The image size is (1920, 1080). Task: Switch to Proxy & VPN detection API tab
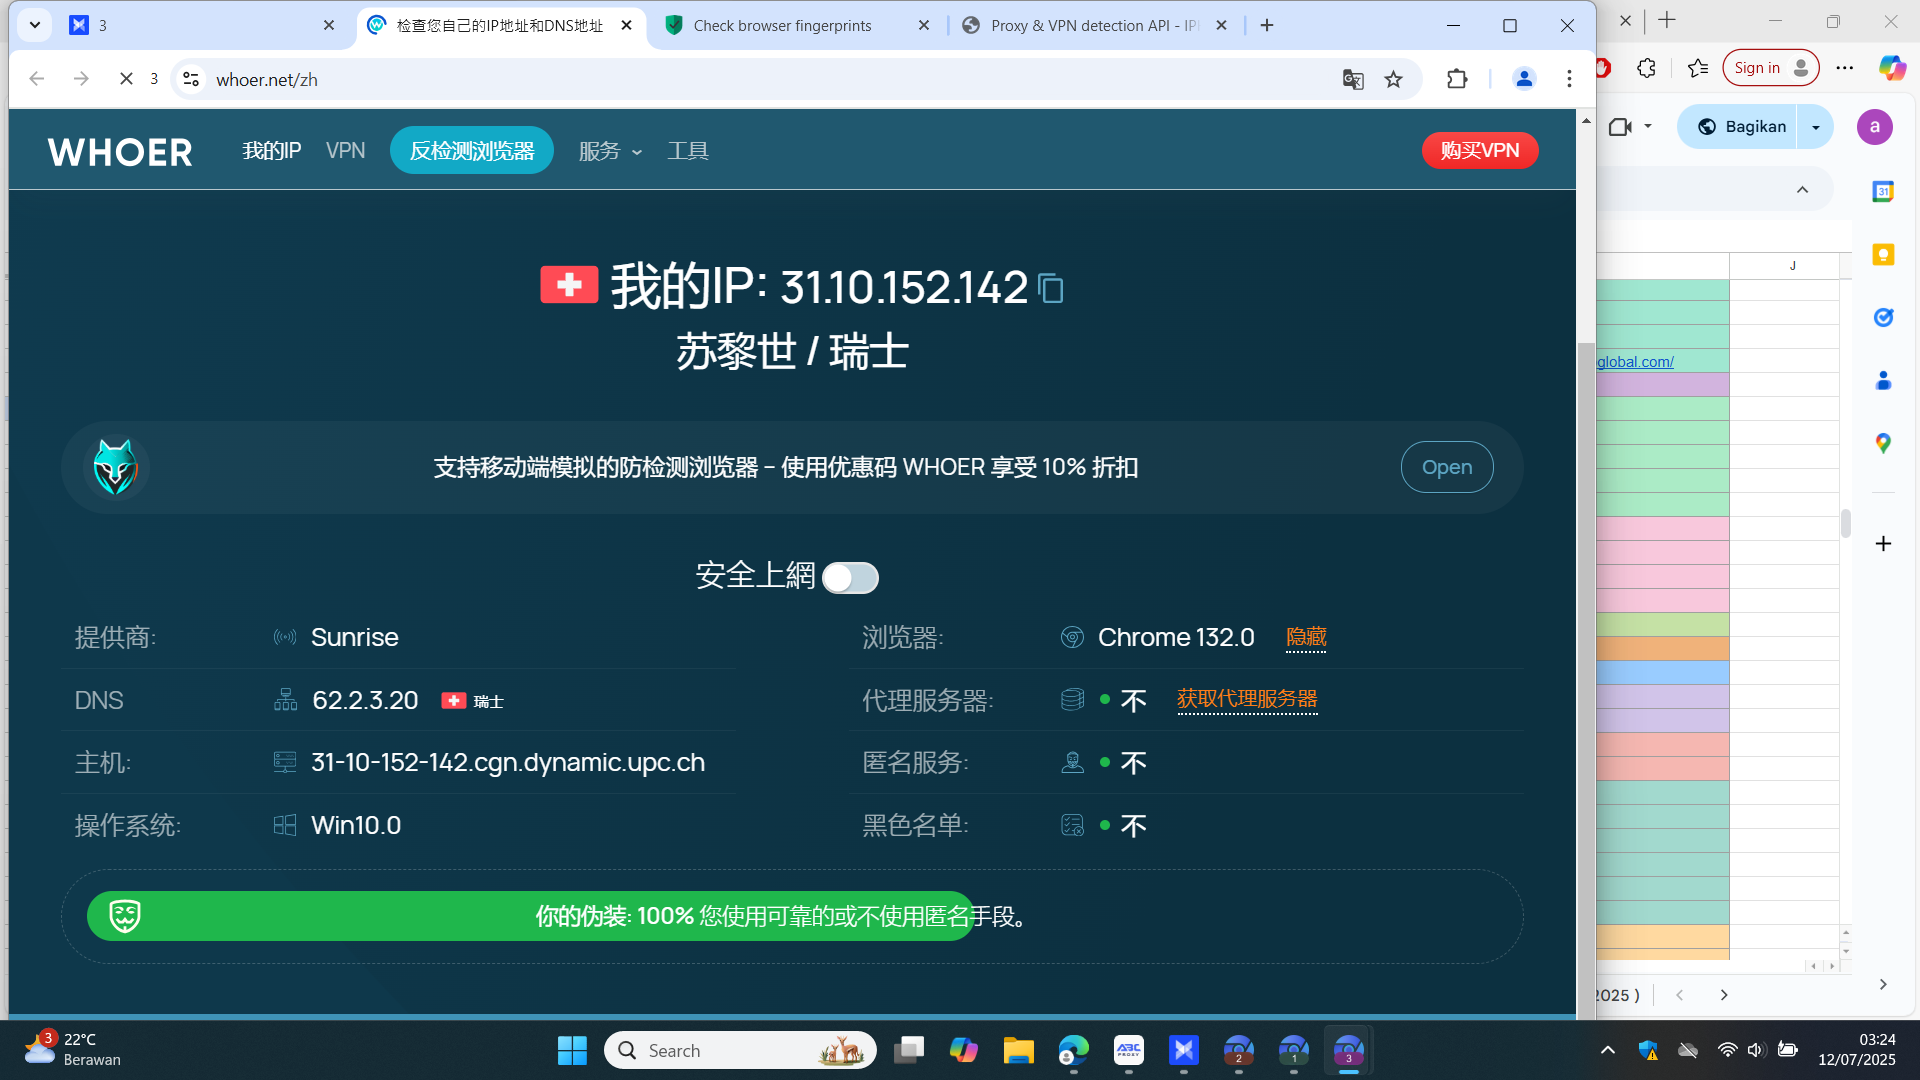1094,25
